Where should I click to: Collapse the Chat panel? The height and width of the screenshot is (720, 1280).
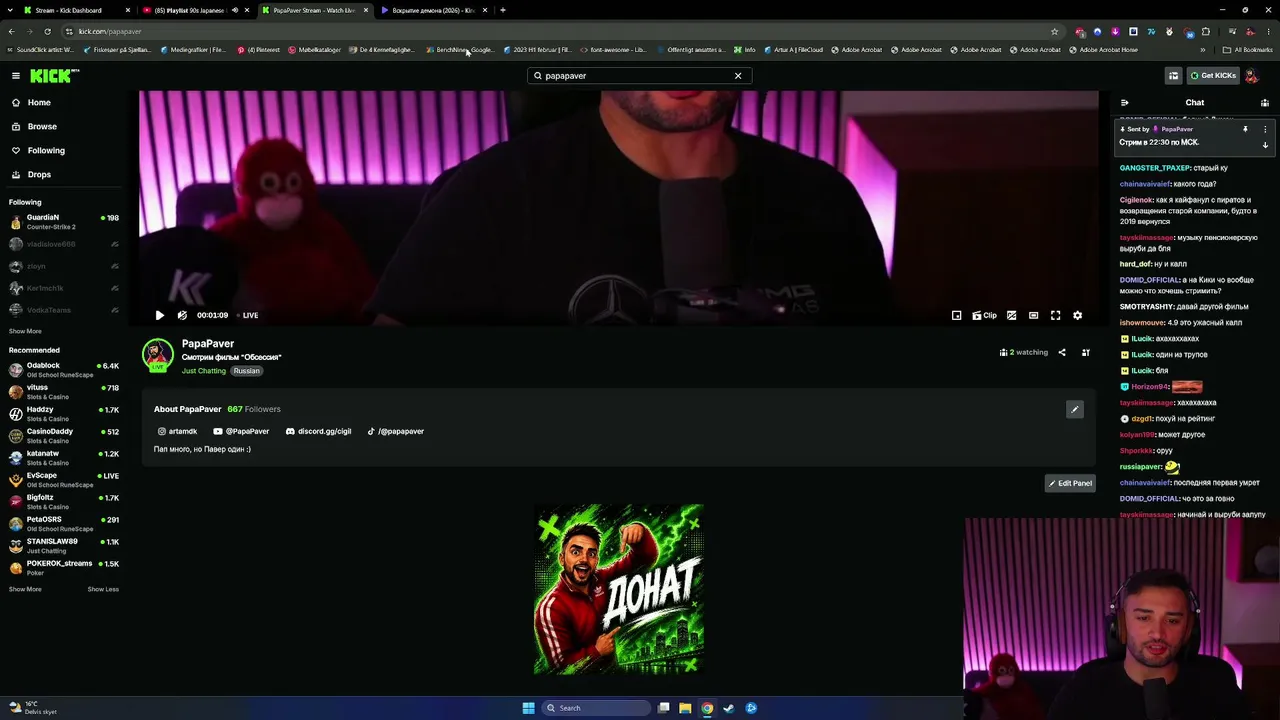pyautogui.click(x=1124, y=102)
